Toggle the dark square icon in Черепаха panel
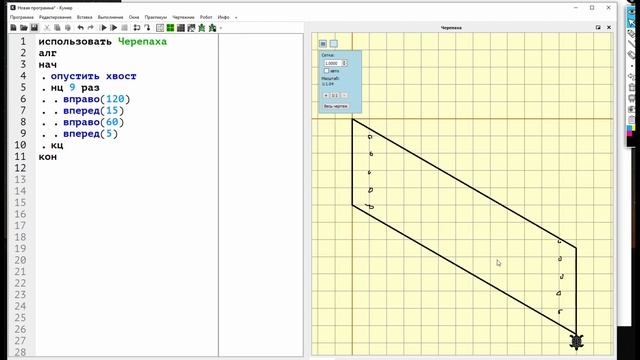This screenshot has width=640, height=360. click(x=323, y=44)
